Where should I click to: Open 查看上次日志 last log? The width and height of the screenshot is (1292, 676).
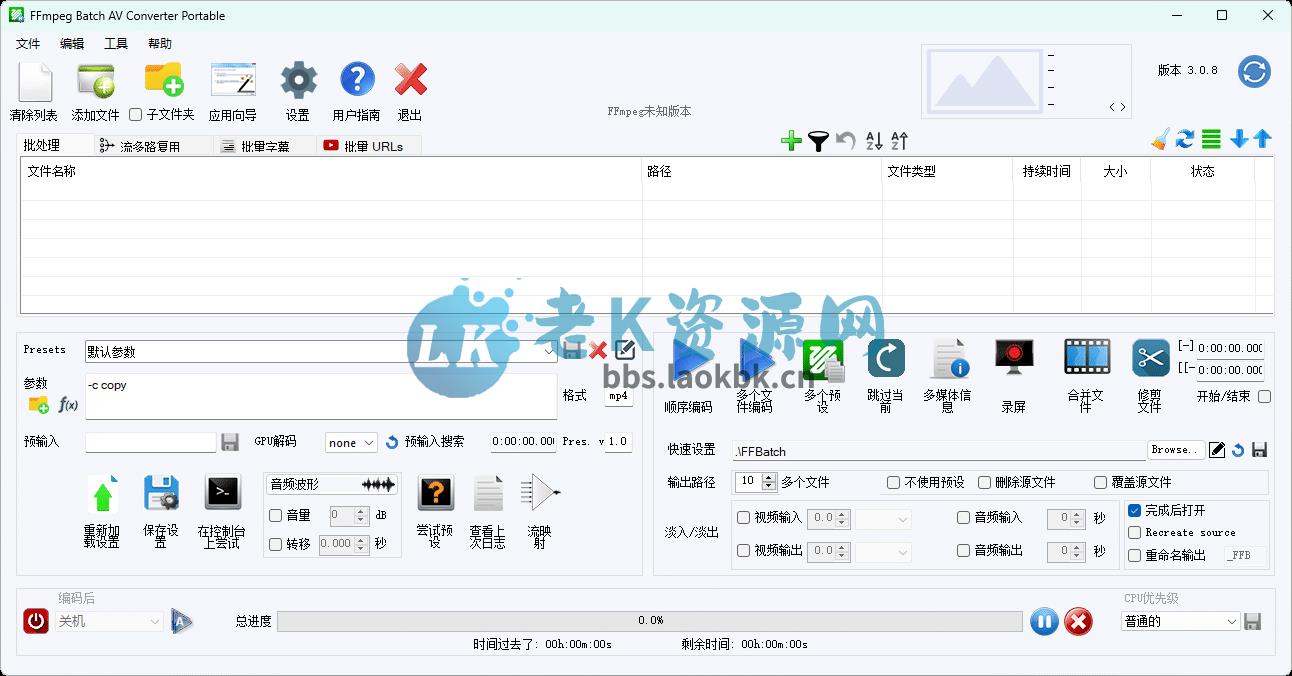pos(488,493)
